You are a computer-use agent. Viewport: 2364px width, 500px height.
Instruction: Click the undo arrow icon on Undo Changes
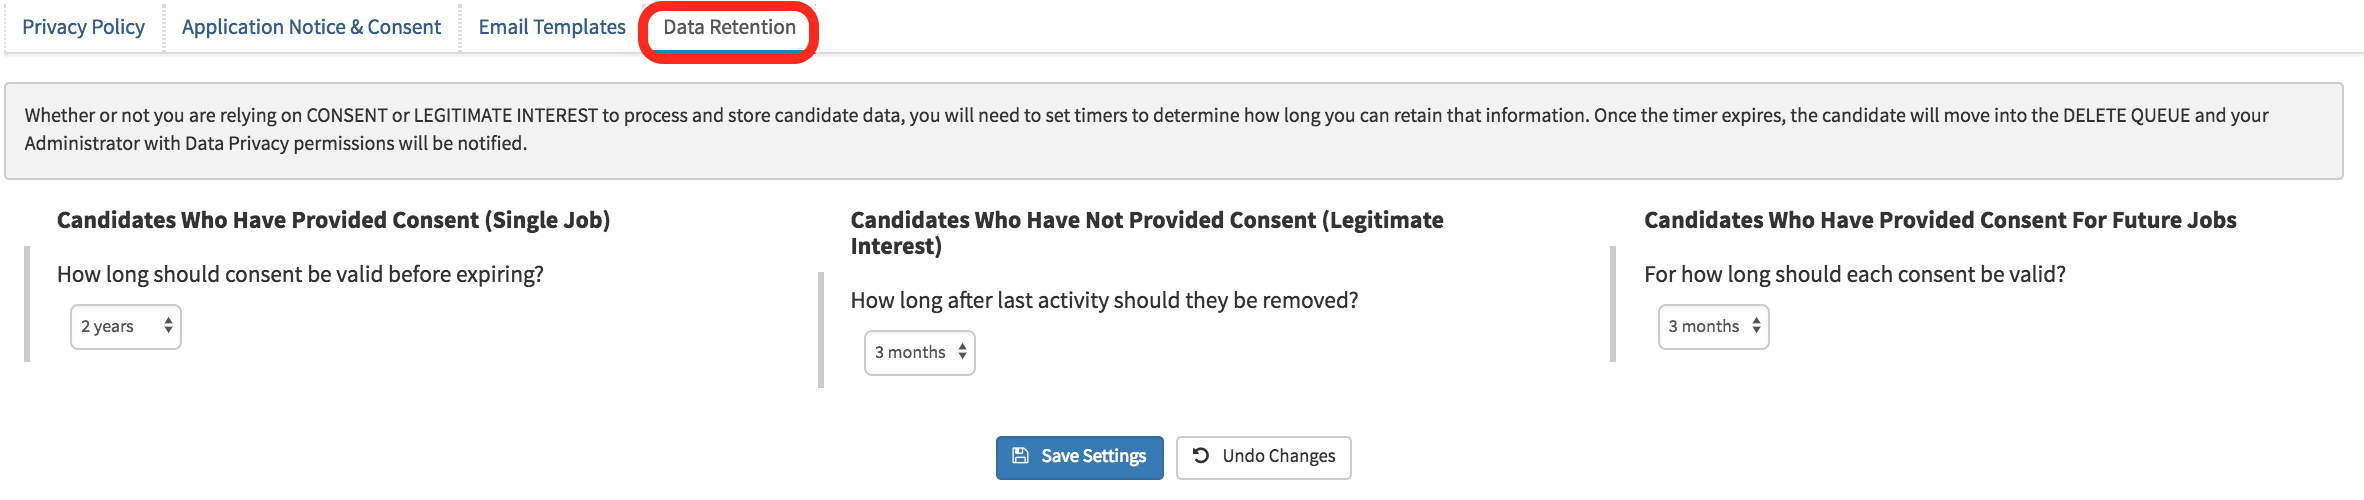click(x=1201, y=456)
